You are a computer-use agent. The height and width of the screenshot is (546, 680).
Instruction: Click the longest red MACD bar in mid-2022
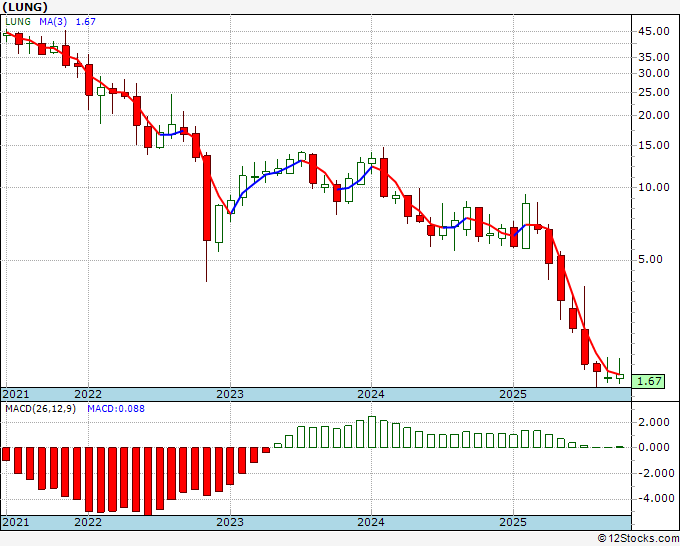148,481
